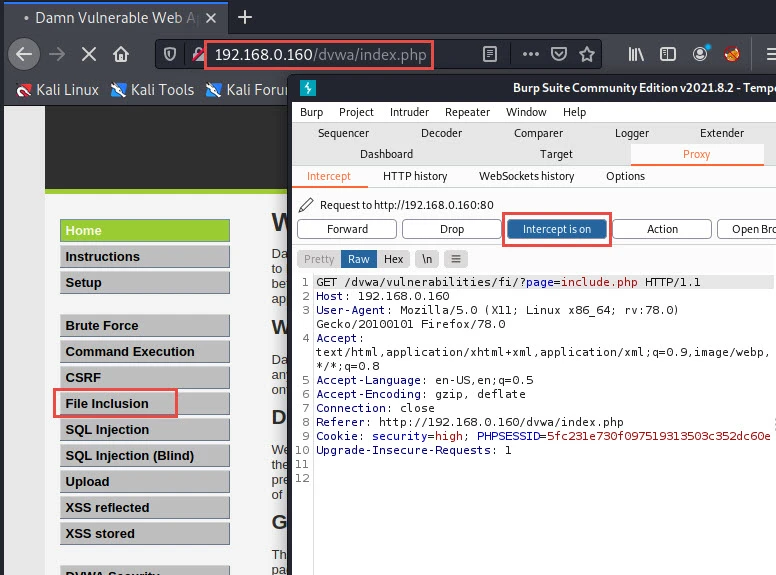Go back with the Firefox back arrow
This screenshot has width=776, height=575.
pyautogui.click(x=24, y=54)
